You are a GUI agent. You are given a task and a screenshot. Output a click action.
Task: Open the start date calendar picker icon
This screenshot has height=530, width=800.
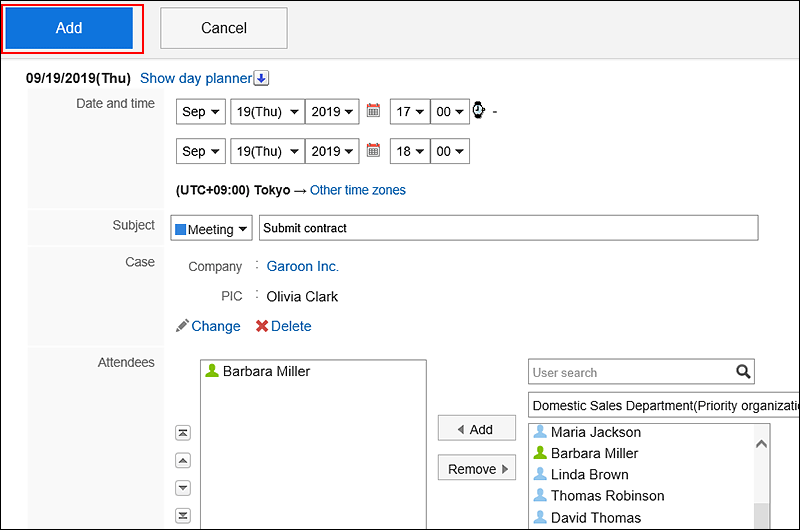[373, 110]
